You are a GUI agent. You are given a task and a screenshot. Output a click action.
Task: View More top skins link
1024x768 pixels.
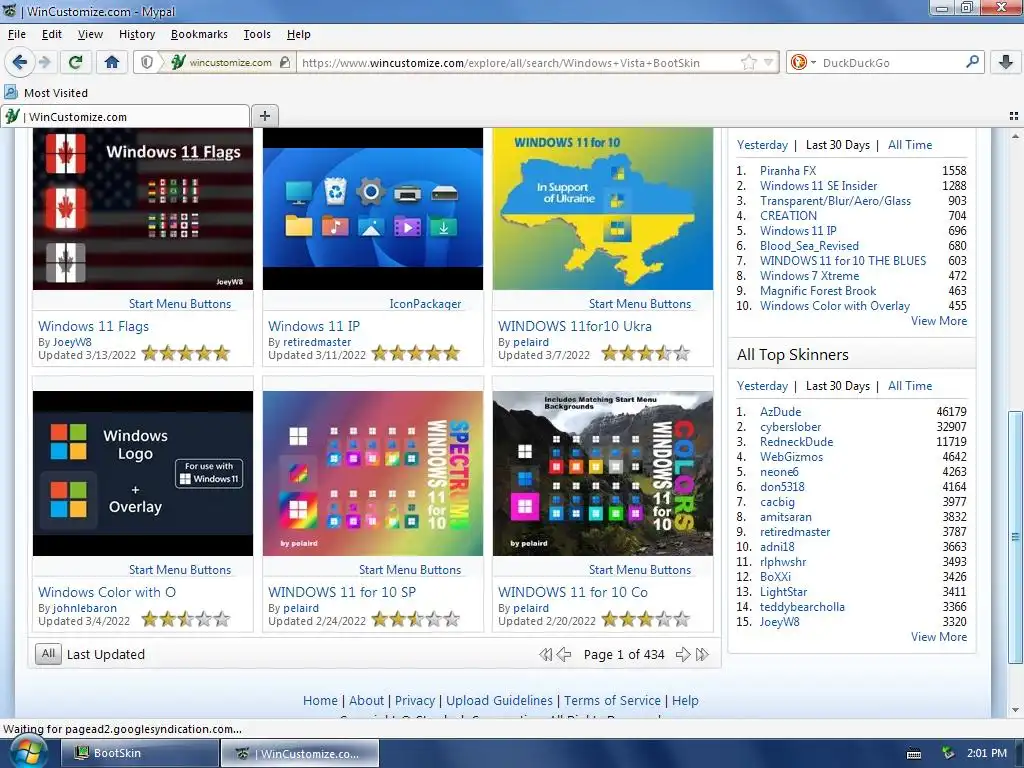click(x=939, y=321)
